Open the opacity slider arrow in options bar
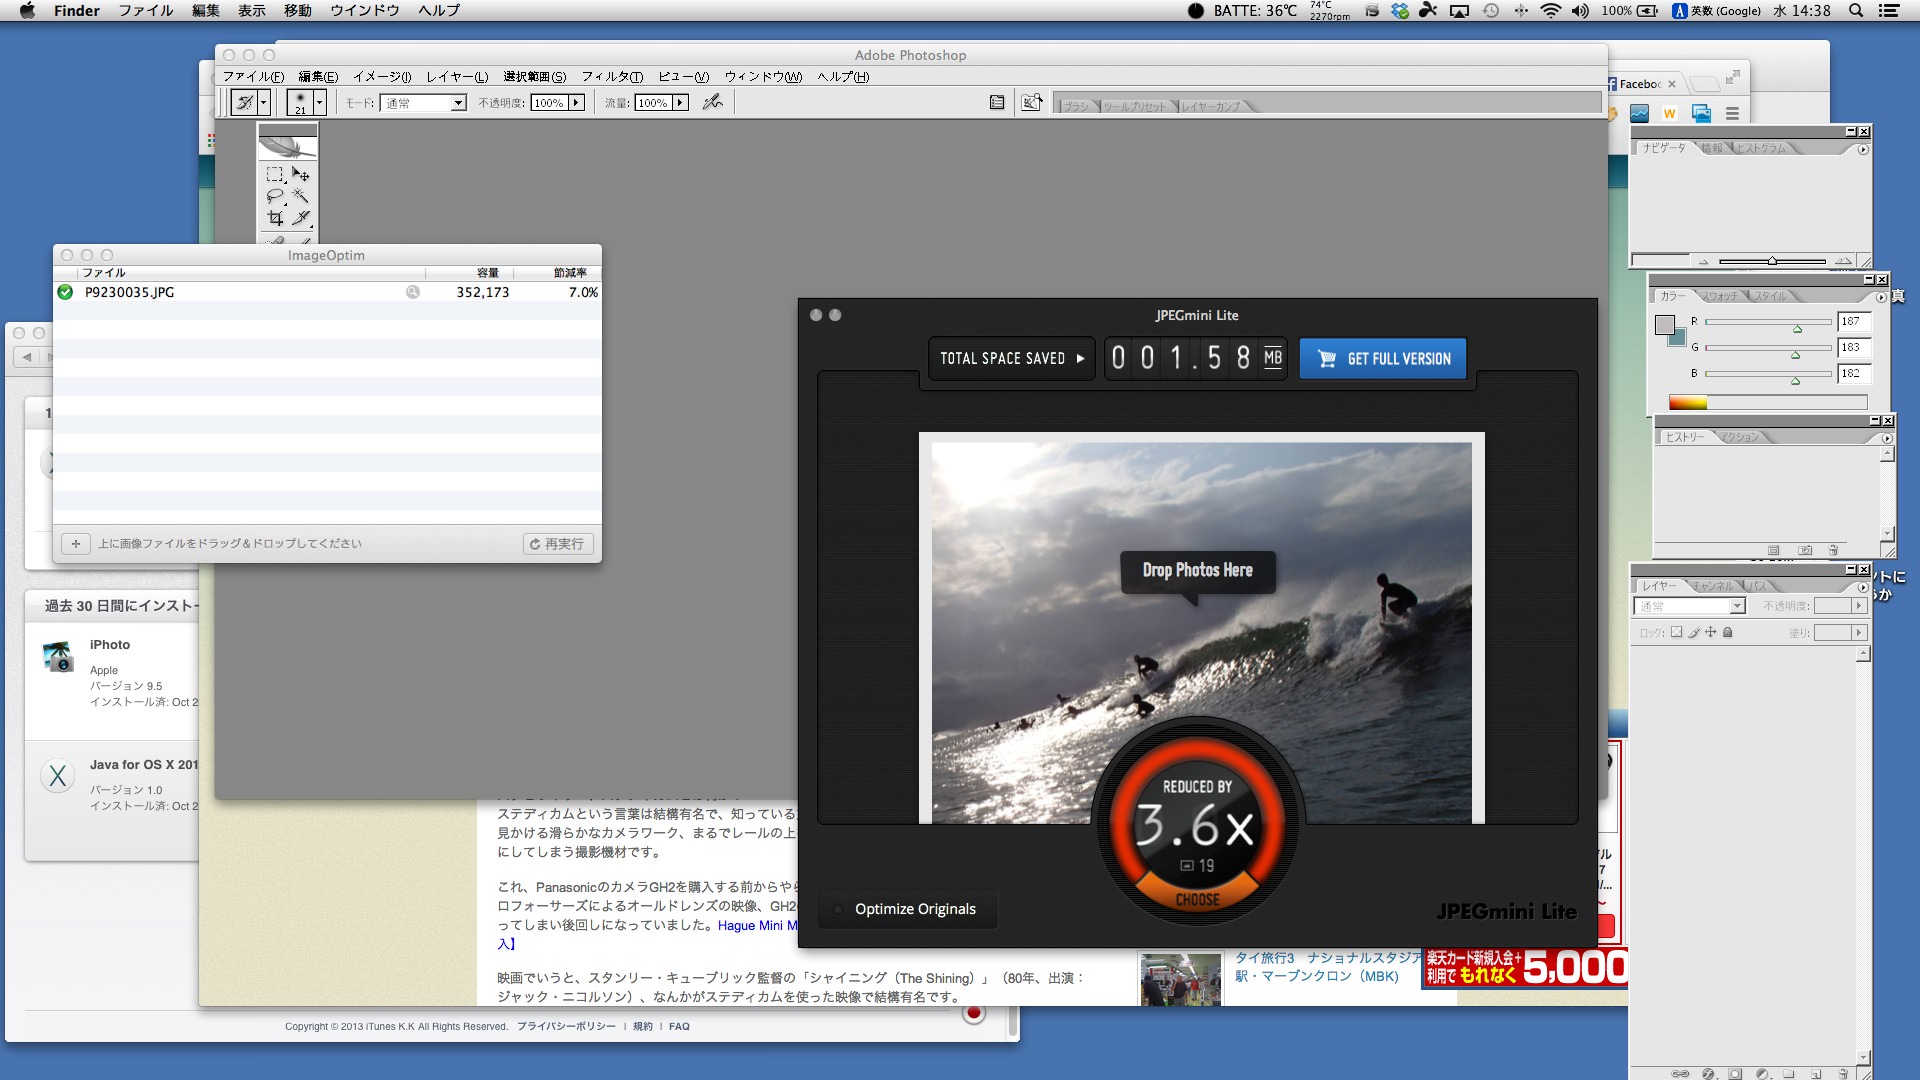The height and width of the screenshot is (1080, 1920). (577, 103)
